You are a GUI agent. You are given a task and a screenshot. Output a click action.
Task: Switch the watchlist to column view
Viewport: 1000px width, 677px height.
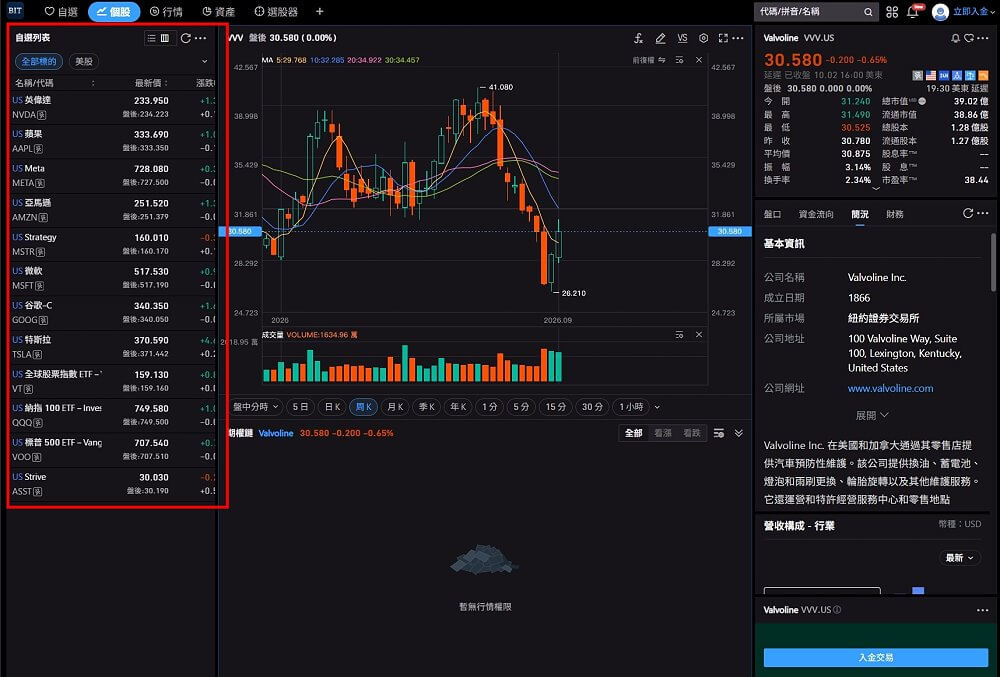pos(165,38)
